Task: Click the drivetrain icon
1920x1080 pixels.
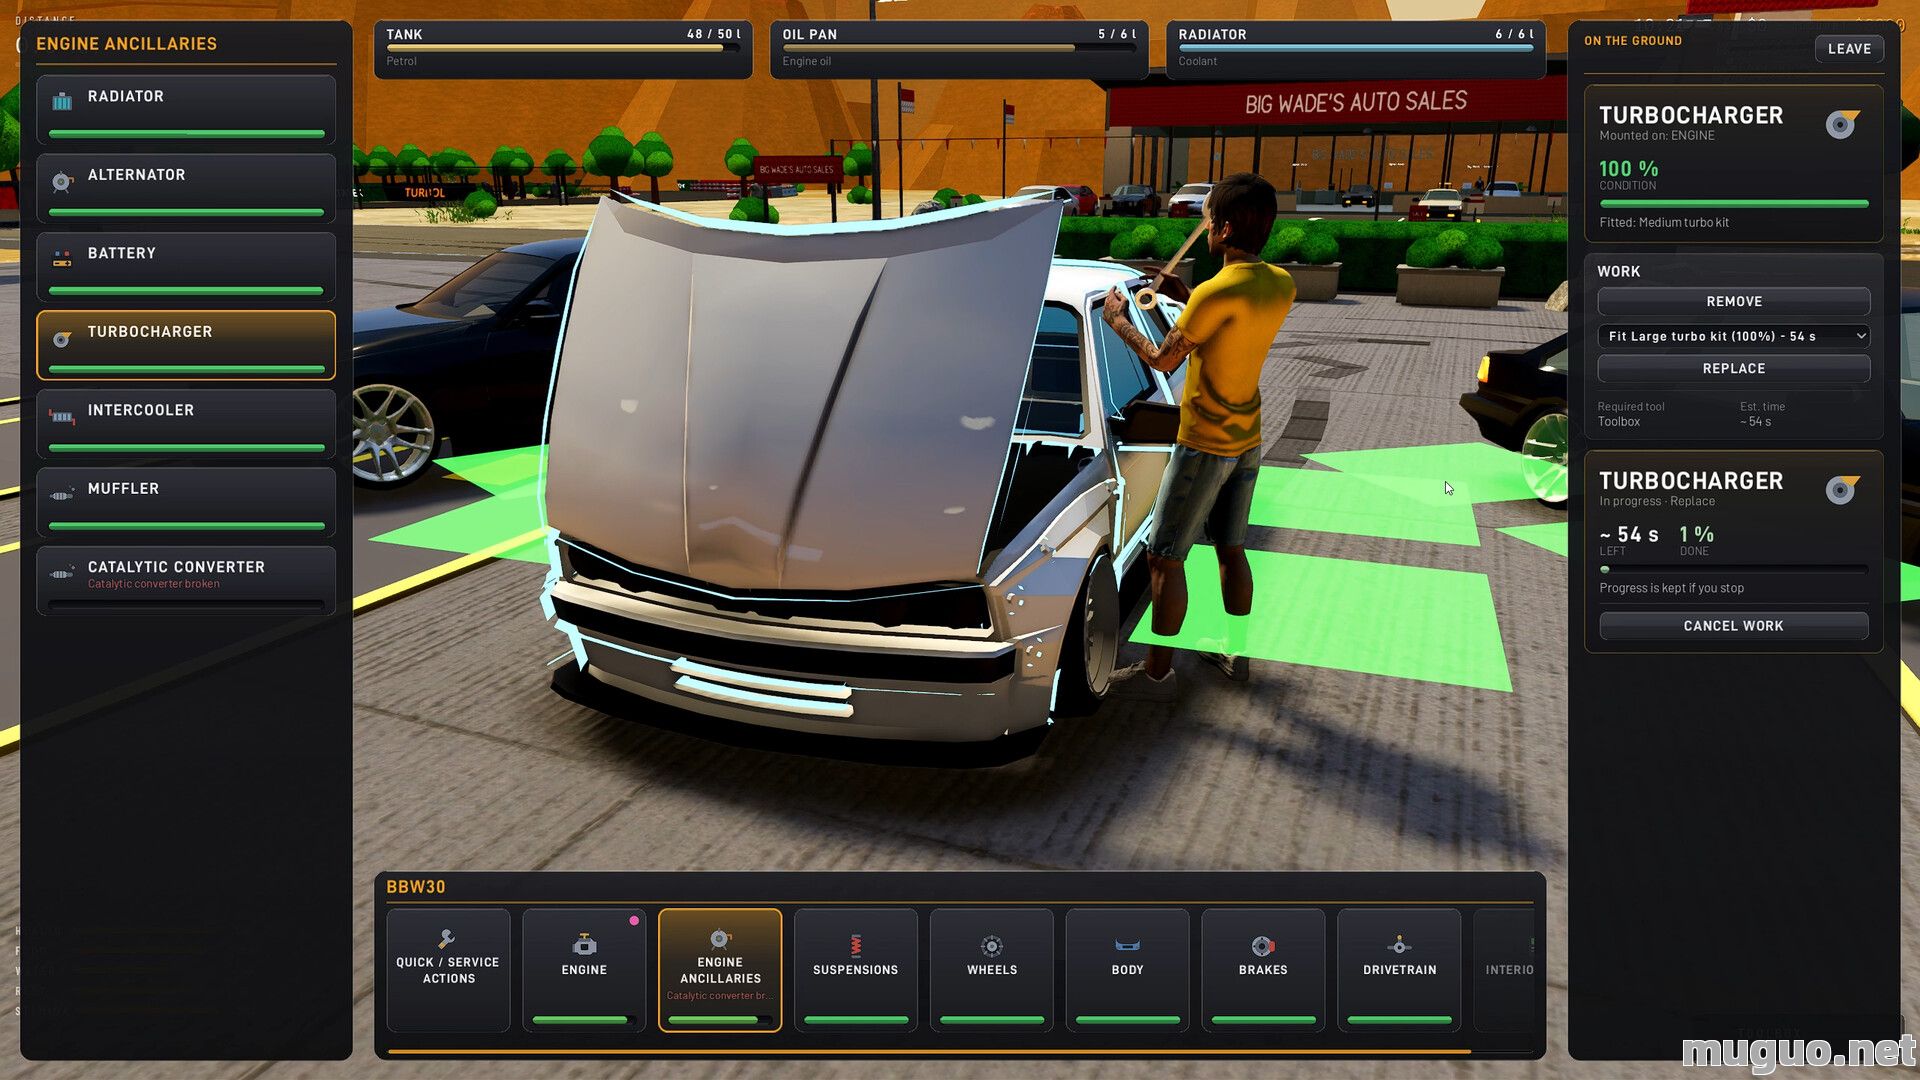Action: pyautogui.click(x=1399, y=945)
